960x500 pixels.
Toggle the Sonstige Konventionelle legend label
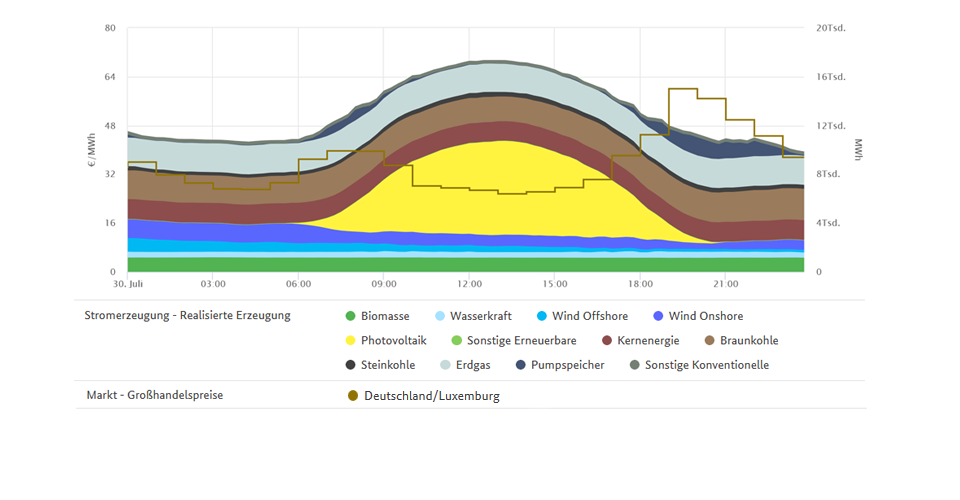point(707,365)
